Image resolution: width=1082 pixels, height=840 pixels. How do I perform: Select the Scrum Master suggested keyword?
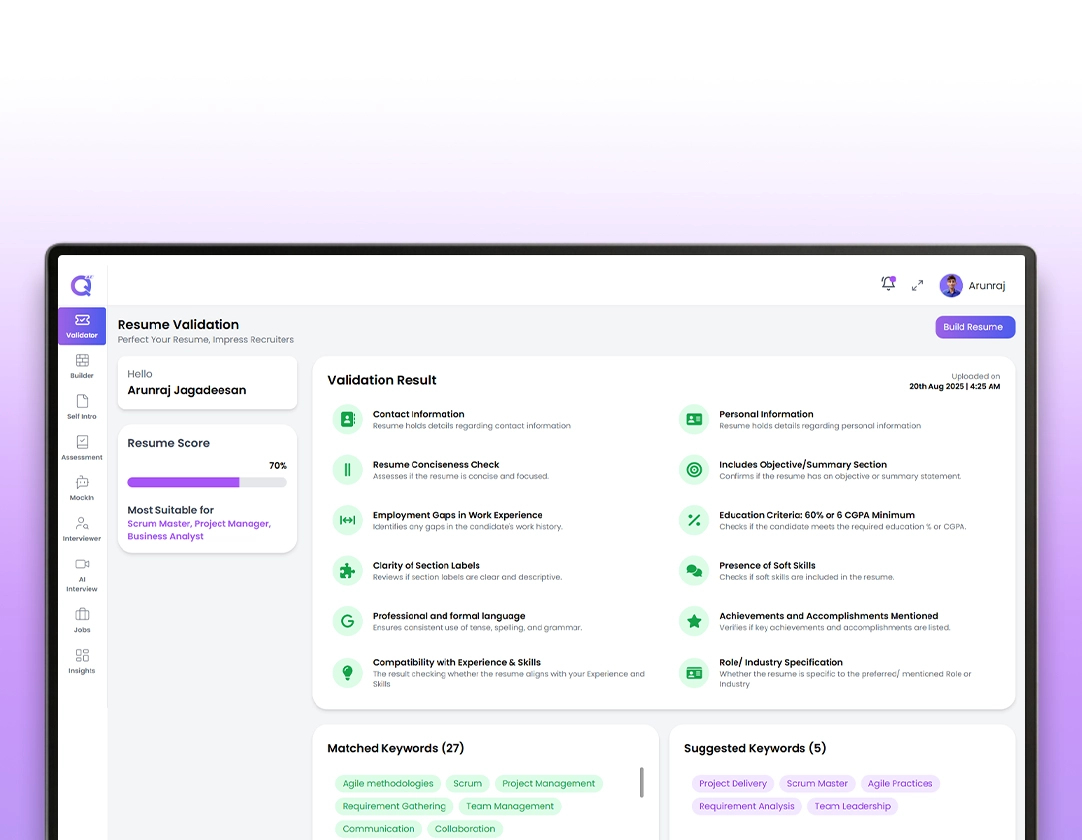coord(817,783)
